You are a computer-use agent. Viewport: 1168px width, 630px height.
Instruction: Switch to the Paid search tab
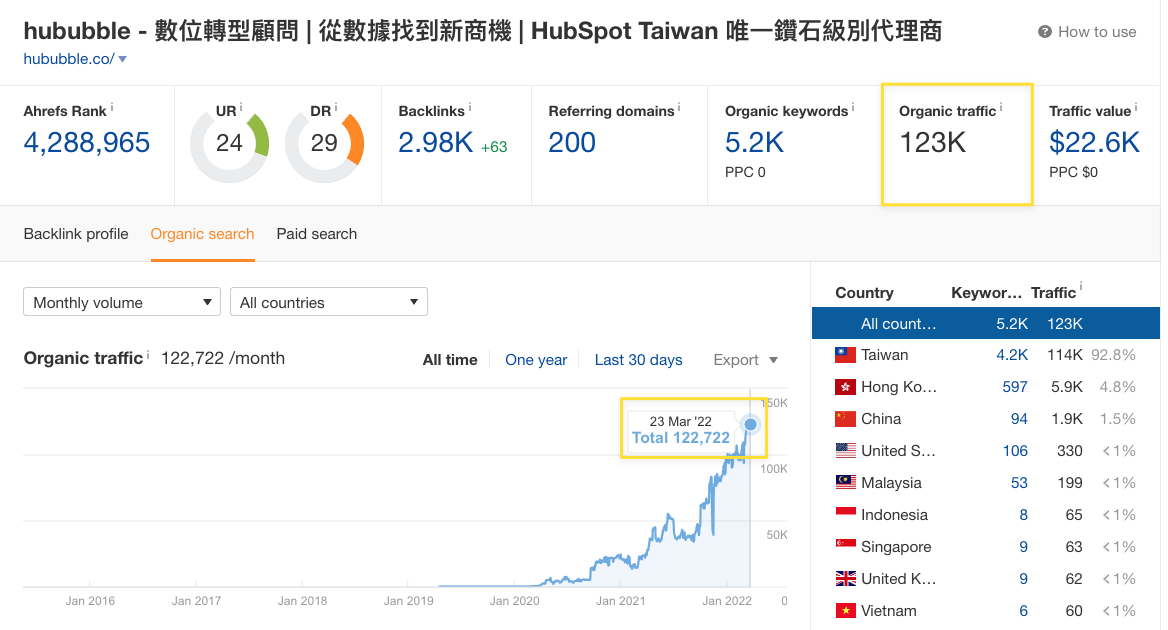316,234
